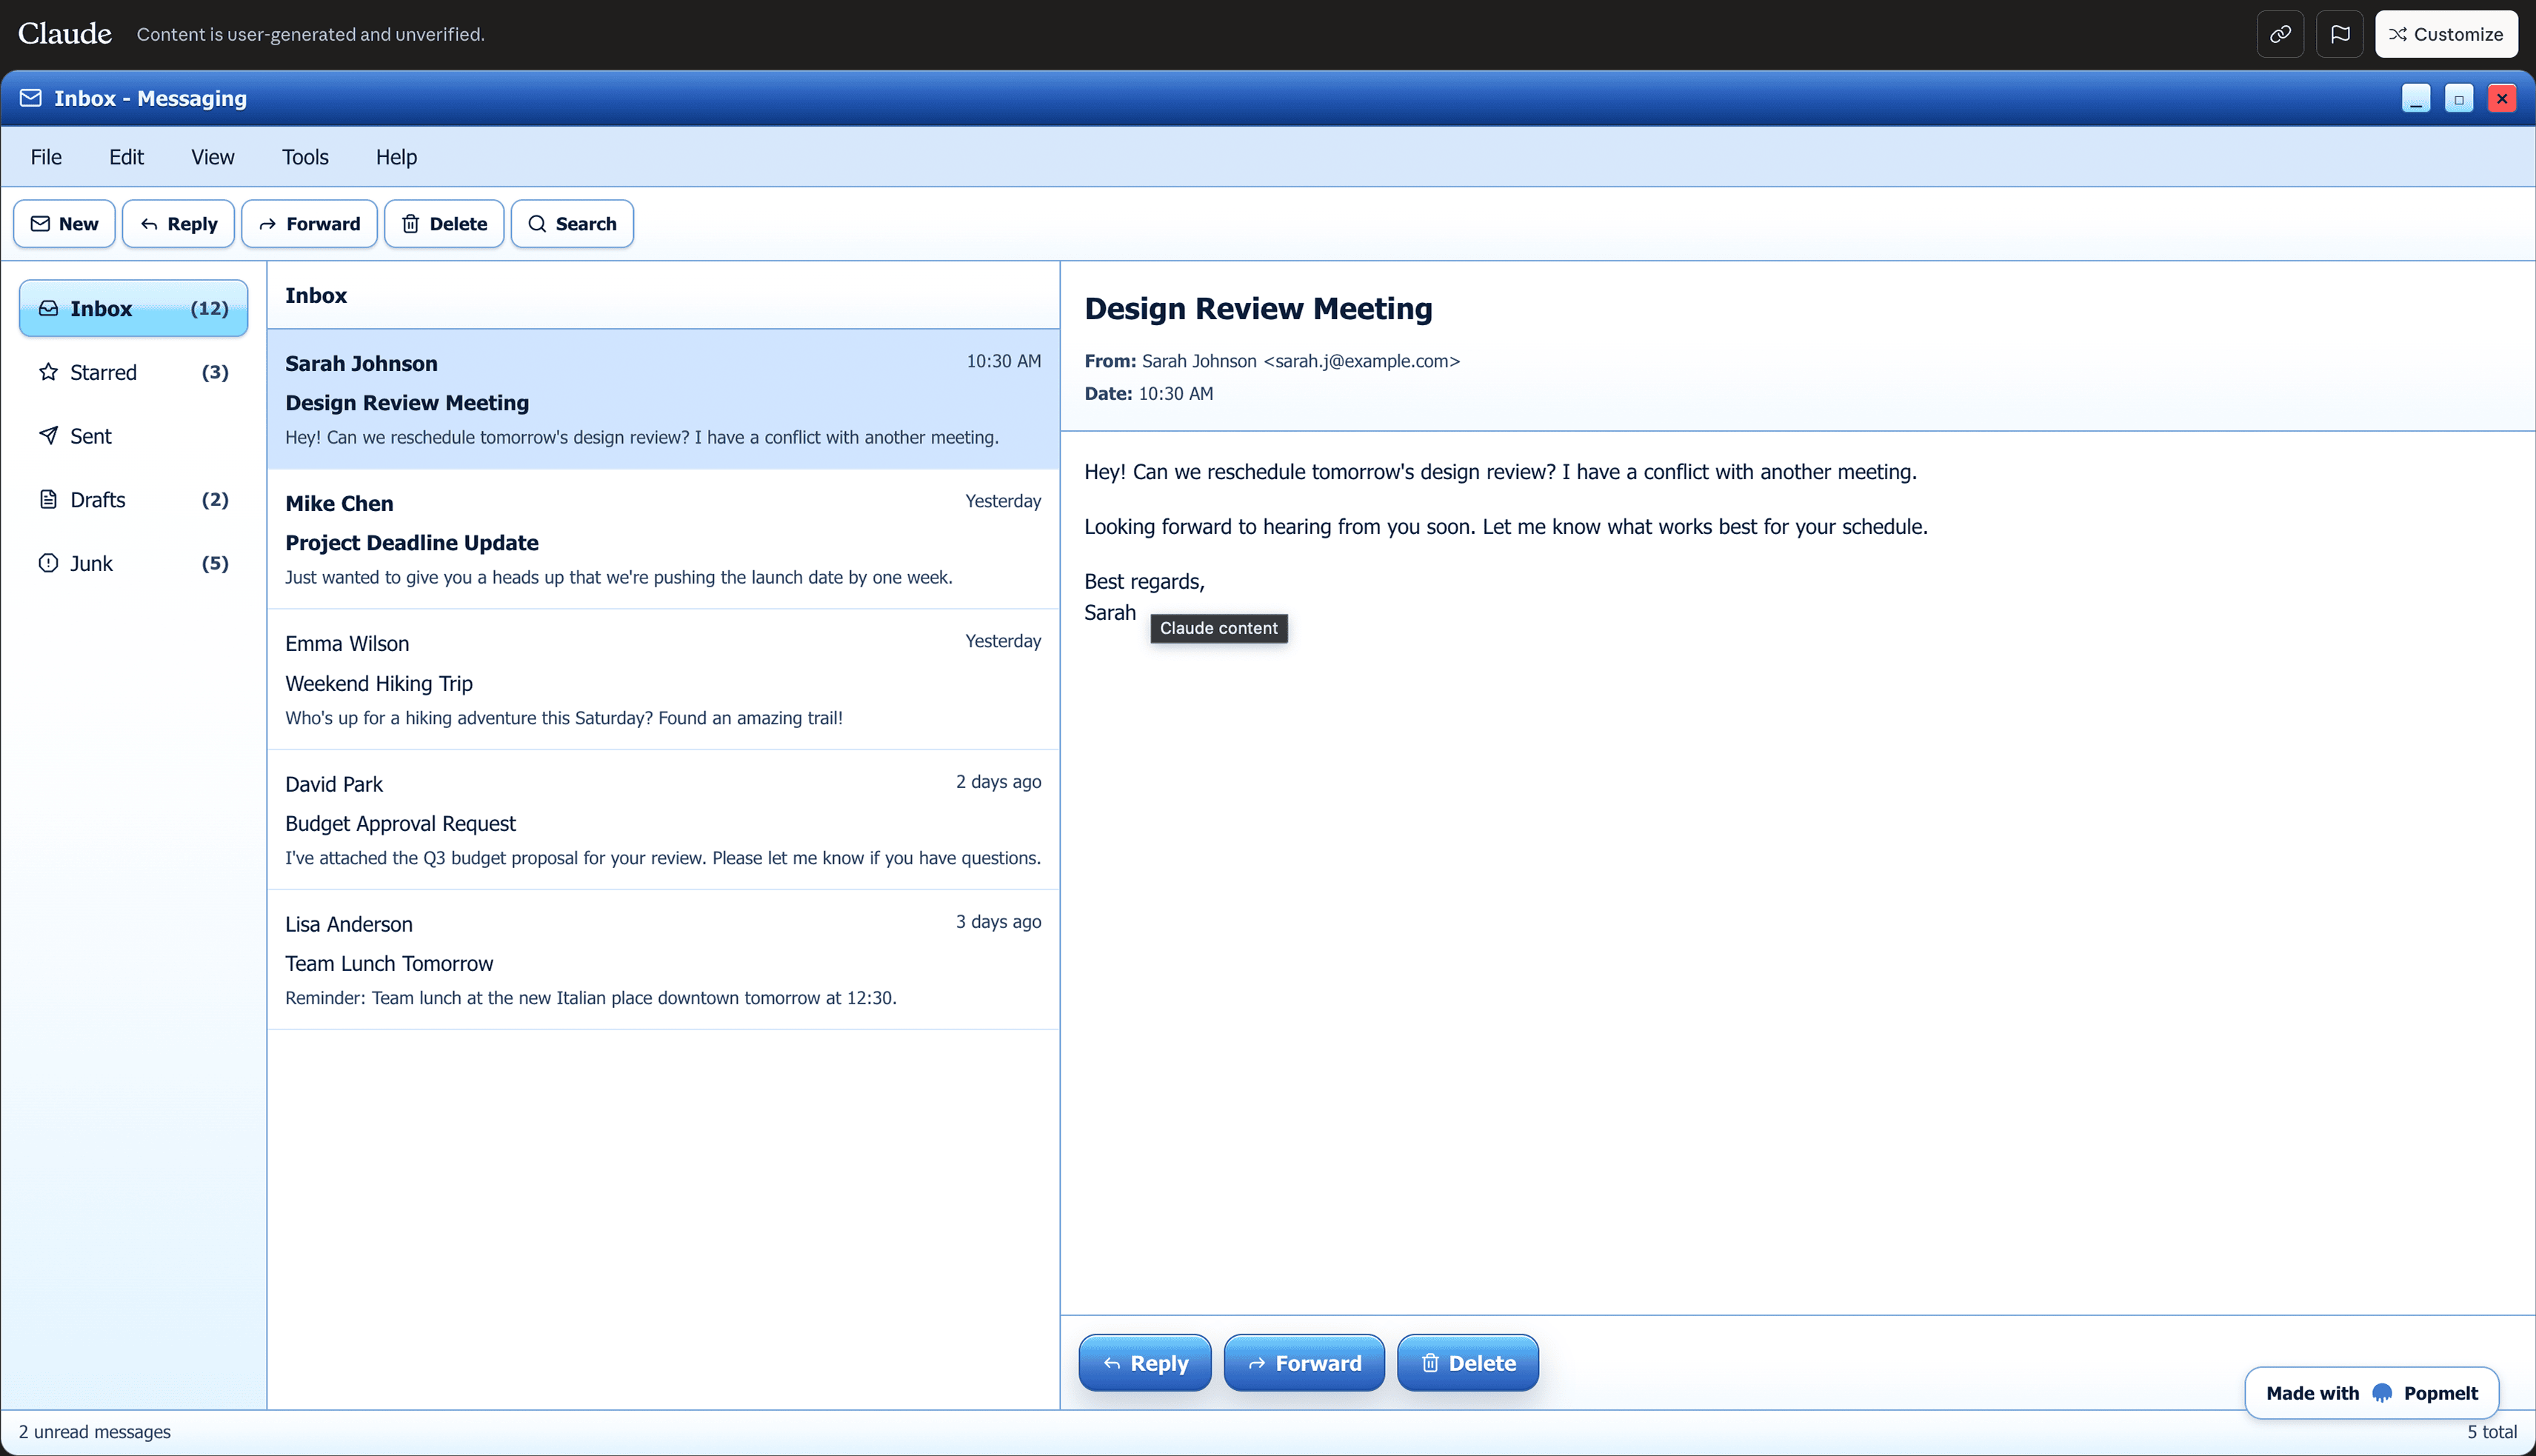This screenshot has height=1456, width=2536.
Task: Open the Sent folder paper-plane icon
Action: click(x=48, y=436)
